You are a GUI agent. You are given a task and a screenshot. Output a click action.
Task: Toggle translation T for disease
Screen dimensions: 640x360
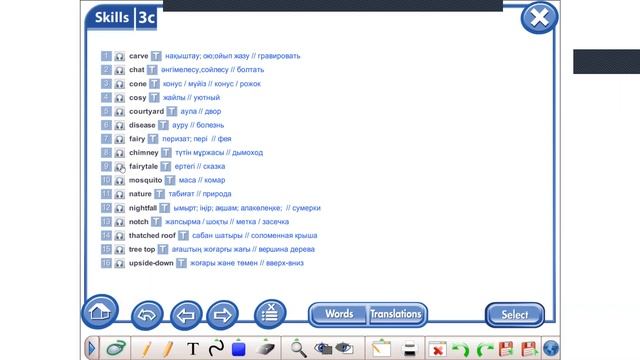(163, 125)
